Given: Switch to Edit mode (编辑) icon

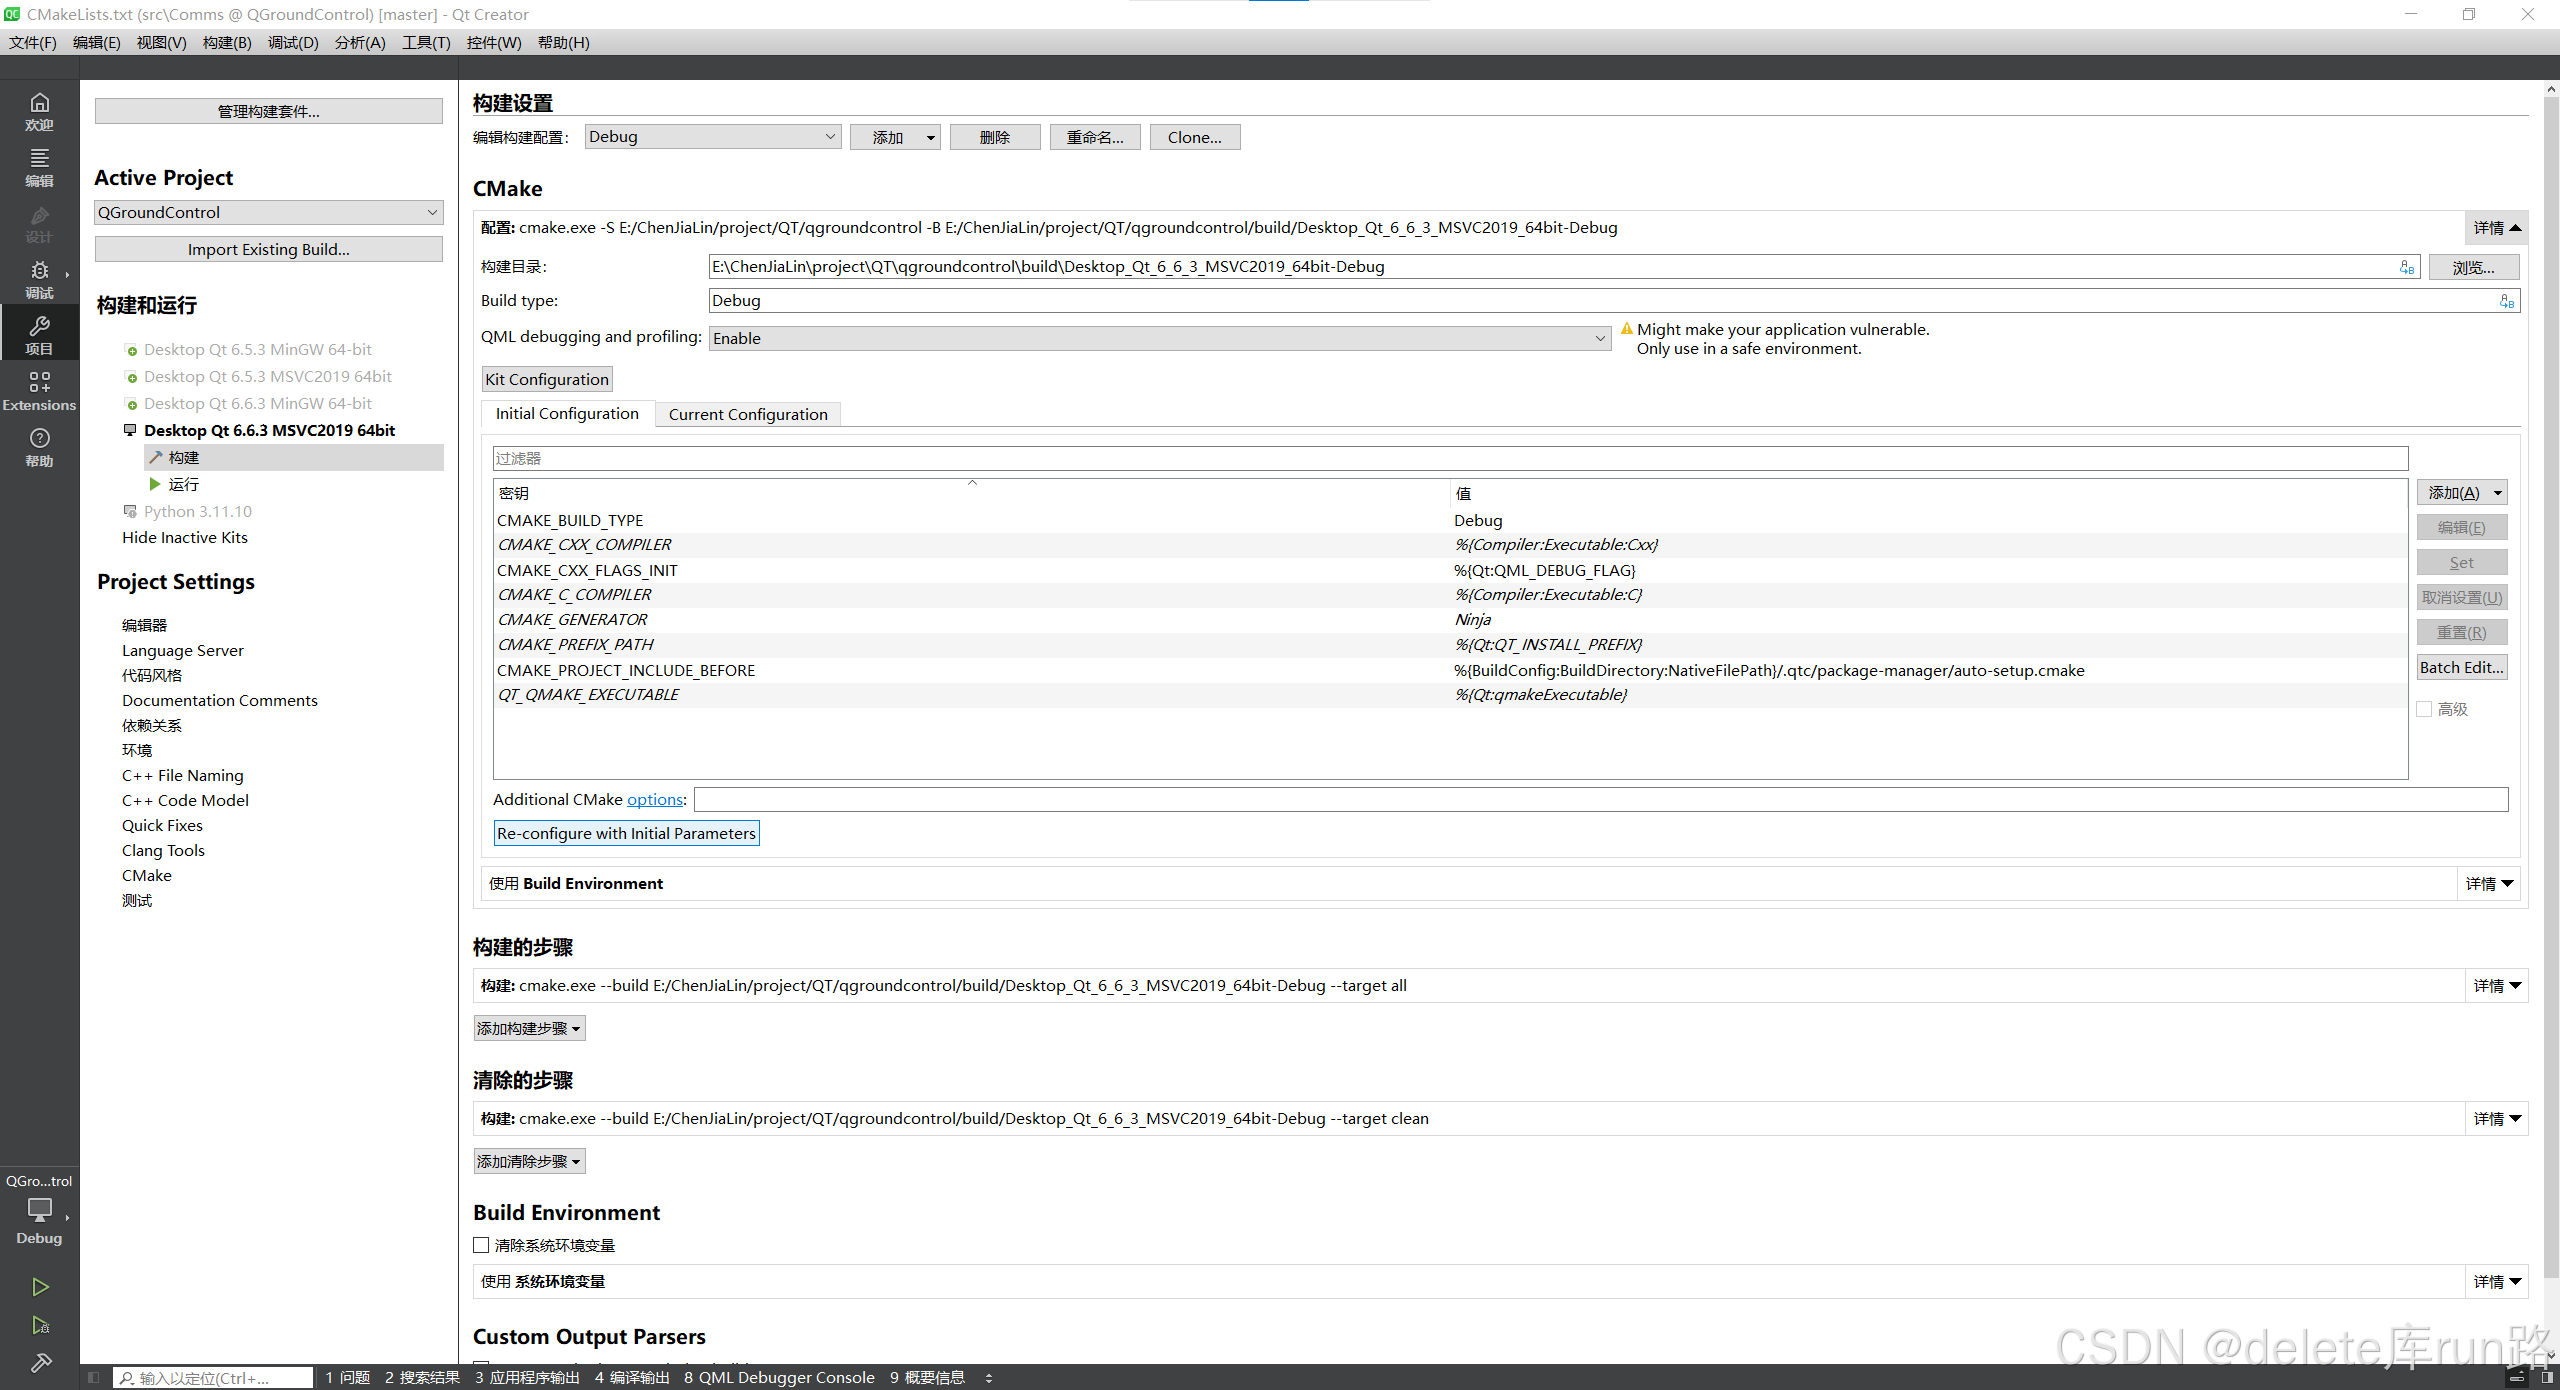Looking at the screenshot, I should (x=39, y=166).
